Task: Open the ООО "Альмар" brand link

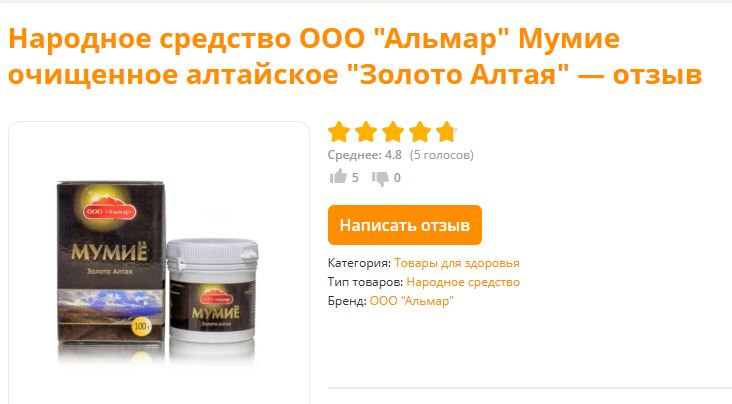Action: click(x=411, y=301)
